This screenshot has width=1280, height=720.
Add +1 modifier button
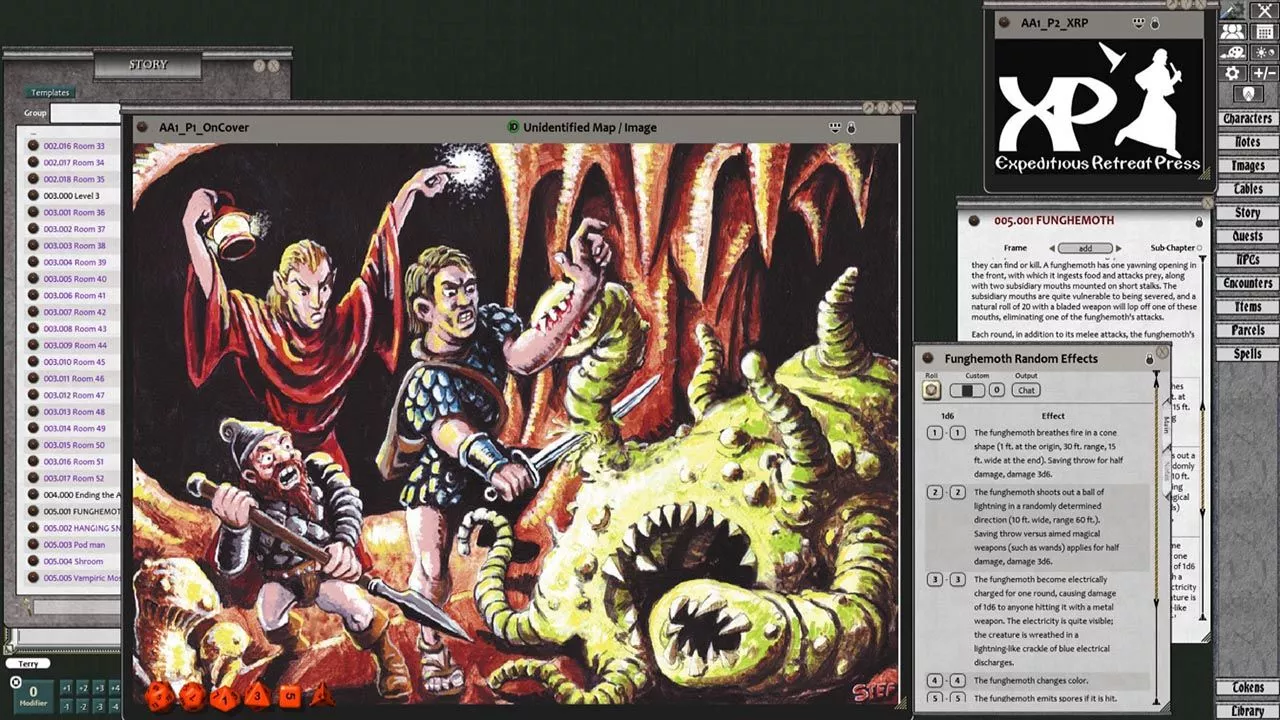point(66,688)
